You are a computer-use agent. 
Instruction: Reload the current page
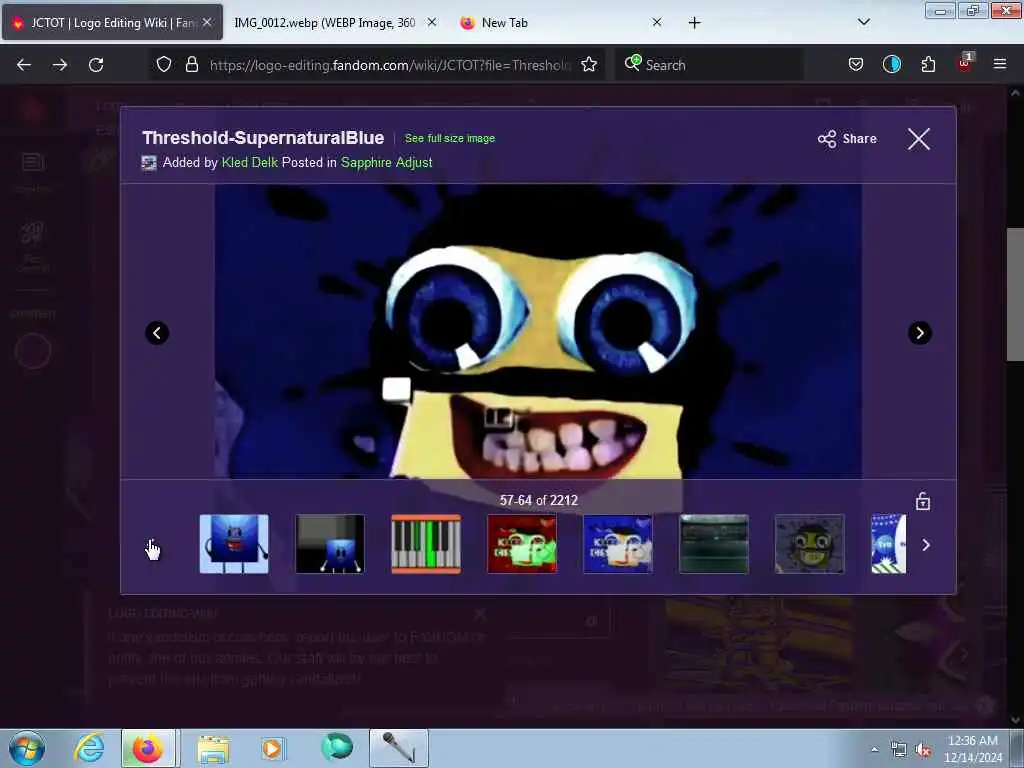(96, 65)
